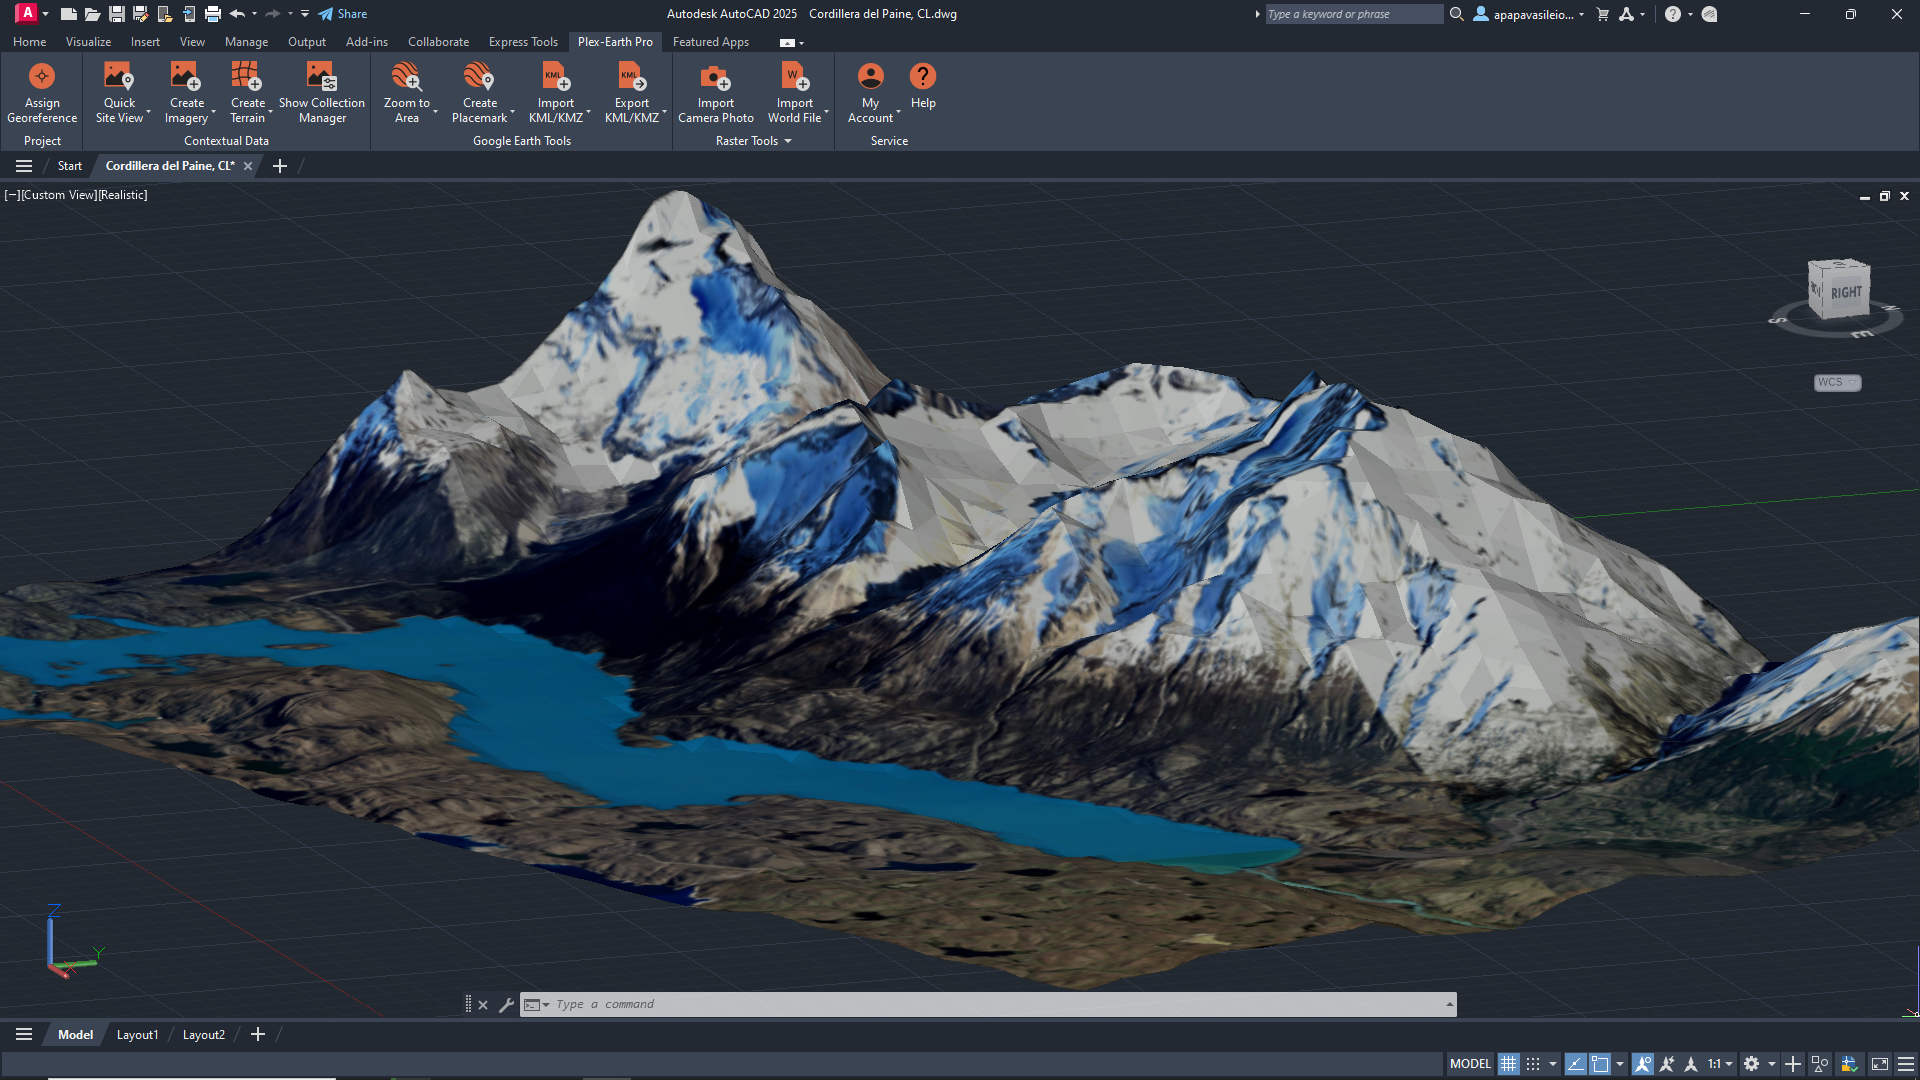Toggle object snap mode
Screen dimensions: 1920x1080
point(1645,1063)
